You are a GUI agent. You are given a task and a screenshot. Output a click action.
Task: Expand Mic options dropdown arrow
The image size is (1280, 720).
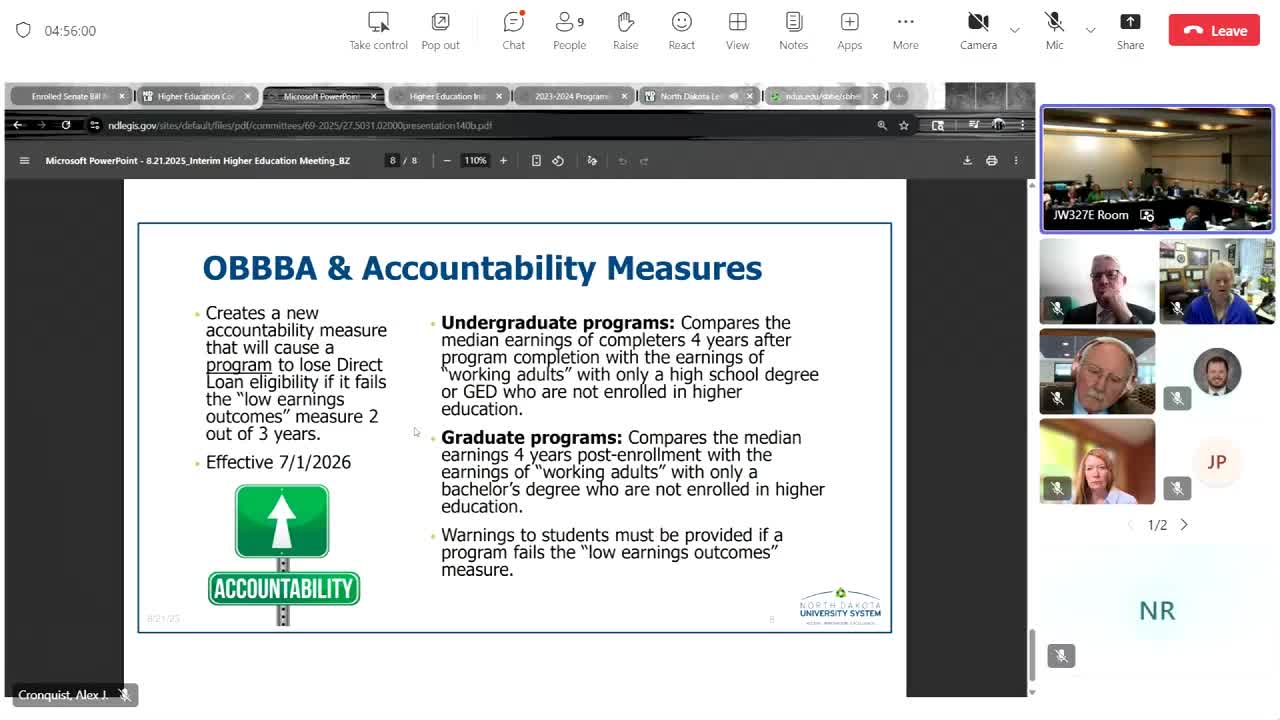point(1090,31)
